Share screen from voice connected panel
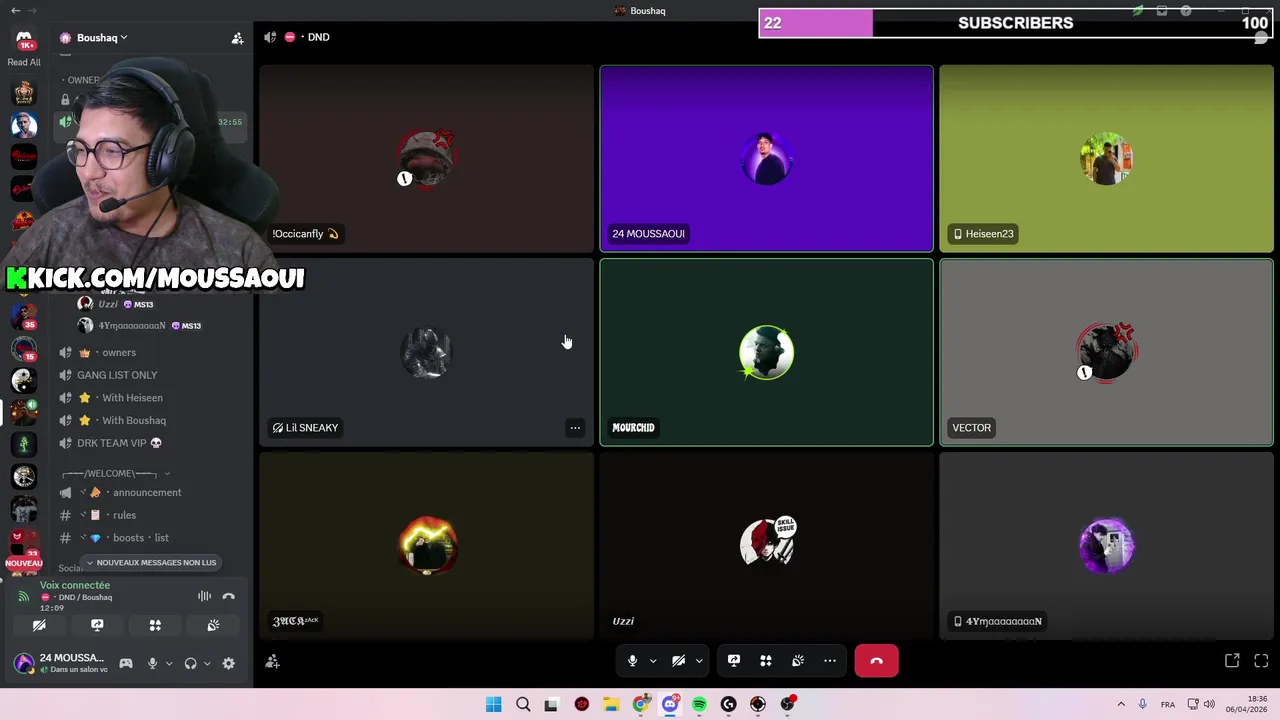 pyautogui.click(x=97, y=625)
